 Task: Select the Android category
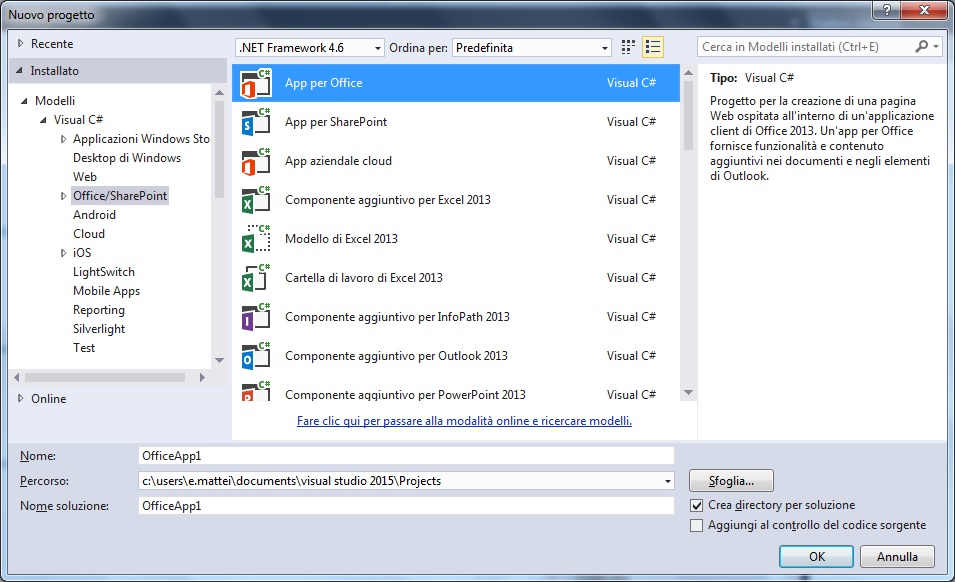pos(94,214)
